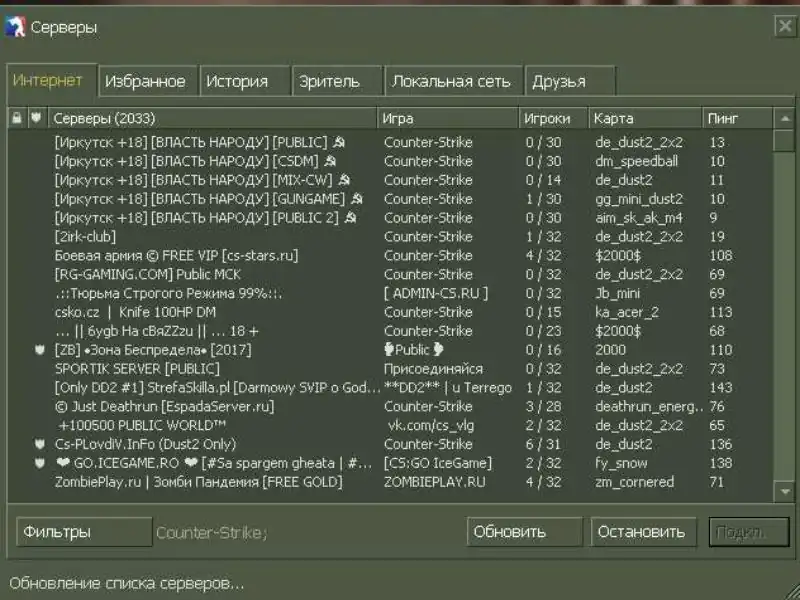Image resolution: width=800 pixels, height=600 pixels.
Task: Sort by the password lock column icon
Action: 16,118
